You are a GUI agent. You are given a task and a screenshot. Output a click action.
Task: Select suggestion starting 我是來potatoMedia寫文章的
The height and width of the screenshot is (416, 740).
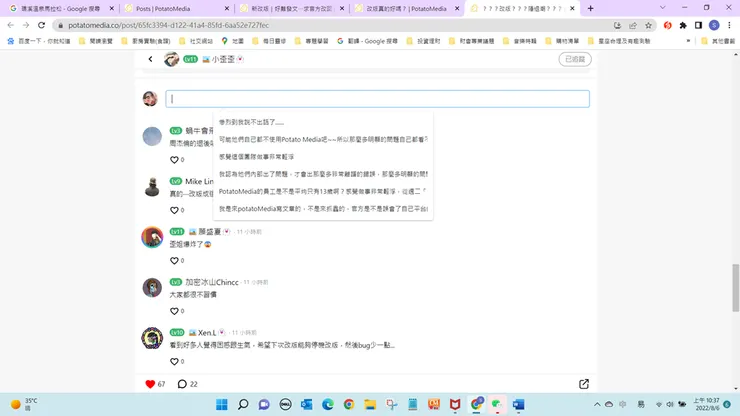point(323,209)
